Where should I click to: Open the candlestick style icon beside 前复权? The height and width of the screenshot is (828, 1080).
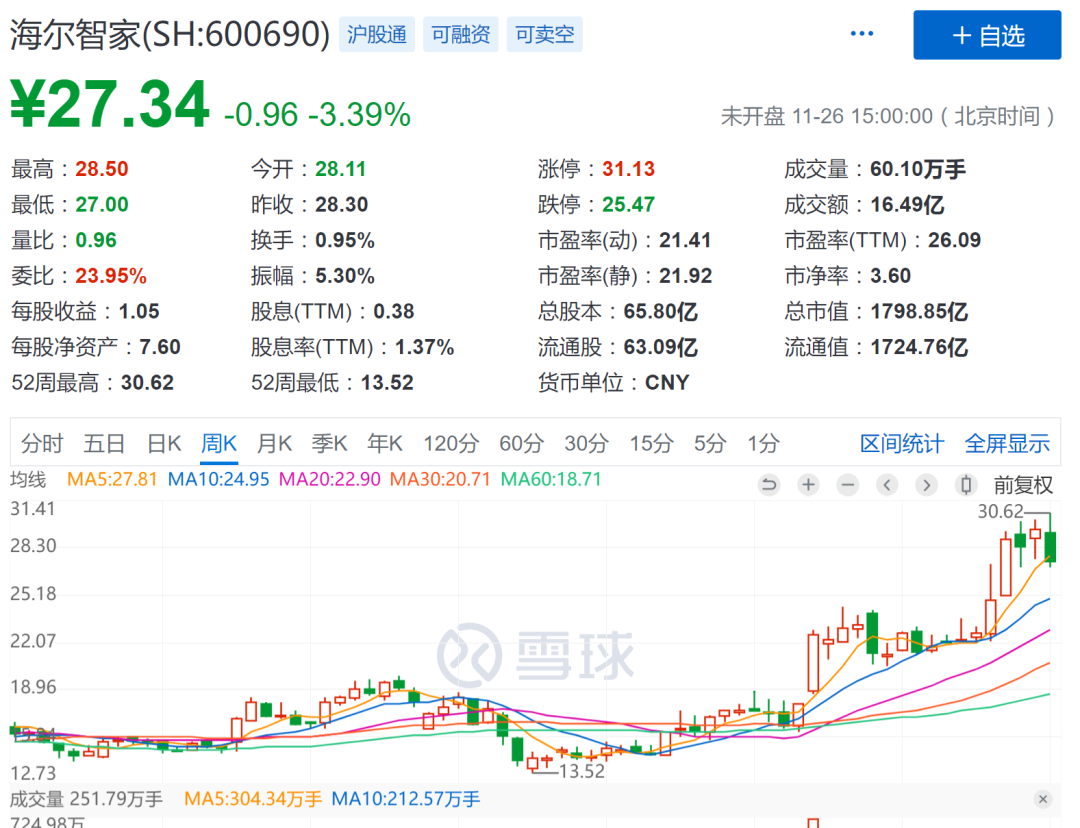coord(966,484)
